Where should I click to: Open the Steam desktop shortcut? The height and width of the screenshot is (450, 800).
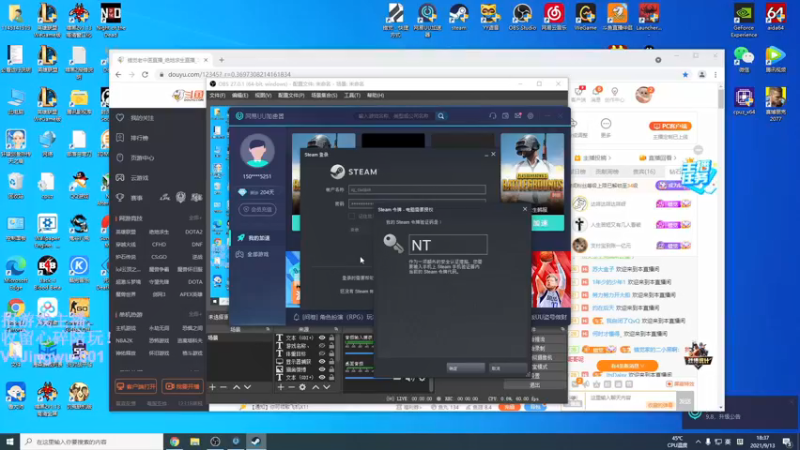459,17
